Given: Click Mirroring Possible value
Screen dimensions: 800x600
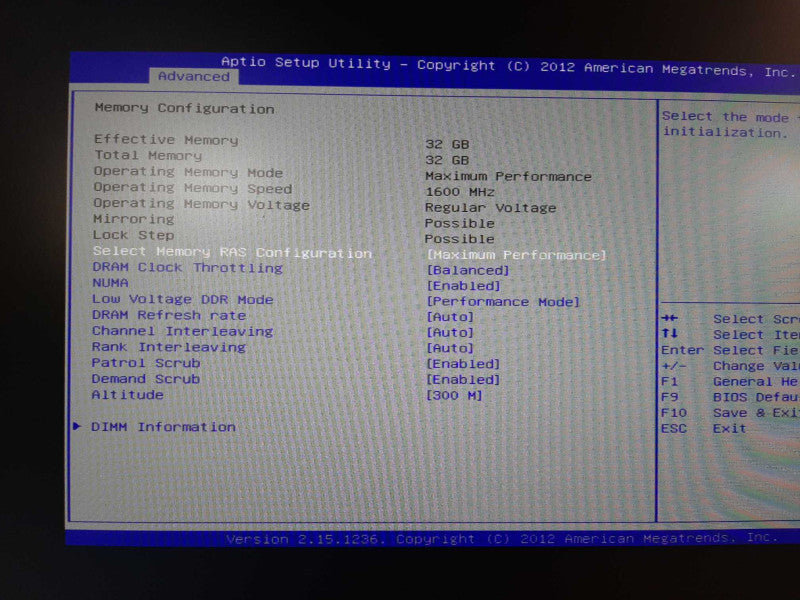Looking at the screenshot, I should pos(460,223).
